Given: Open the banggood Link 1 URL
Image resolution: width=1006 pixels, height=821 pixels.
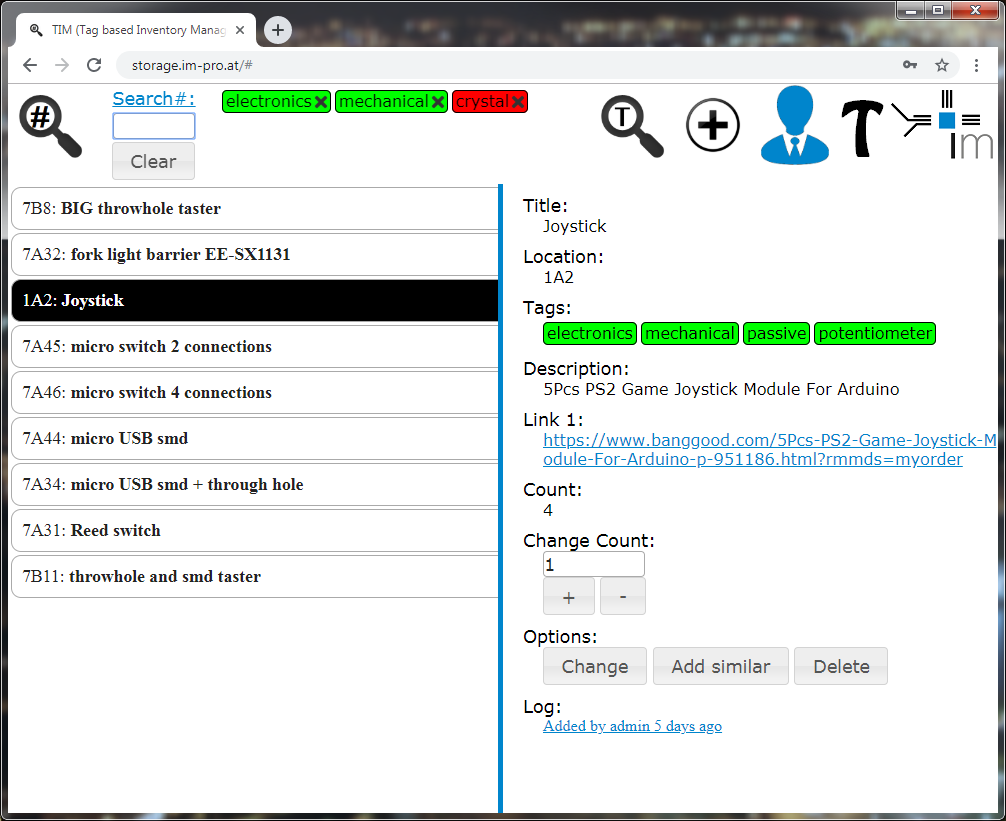Looking at the screenshot, I should [769, 450].
